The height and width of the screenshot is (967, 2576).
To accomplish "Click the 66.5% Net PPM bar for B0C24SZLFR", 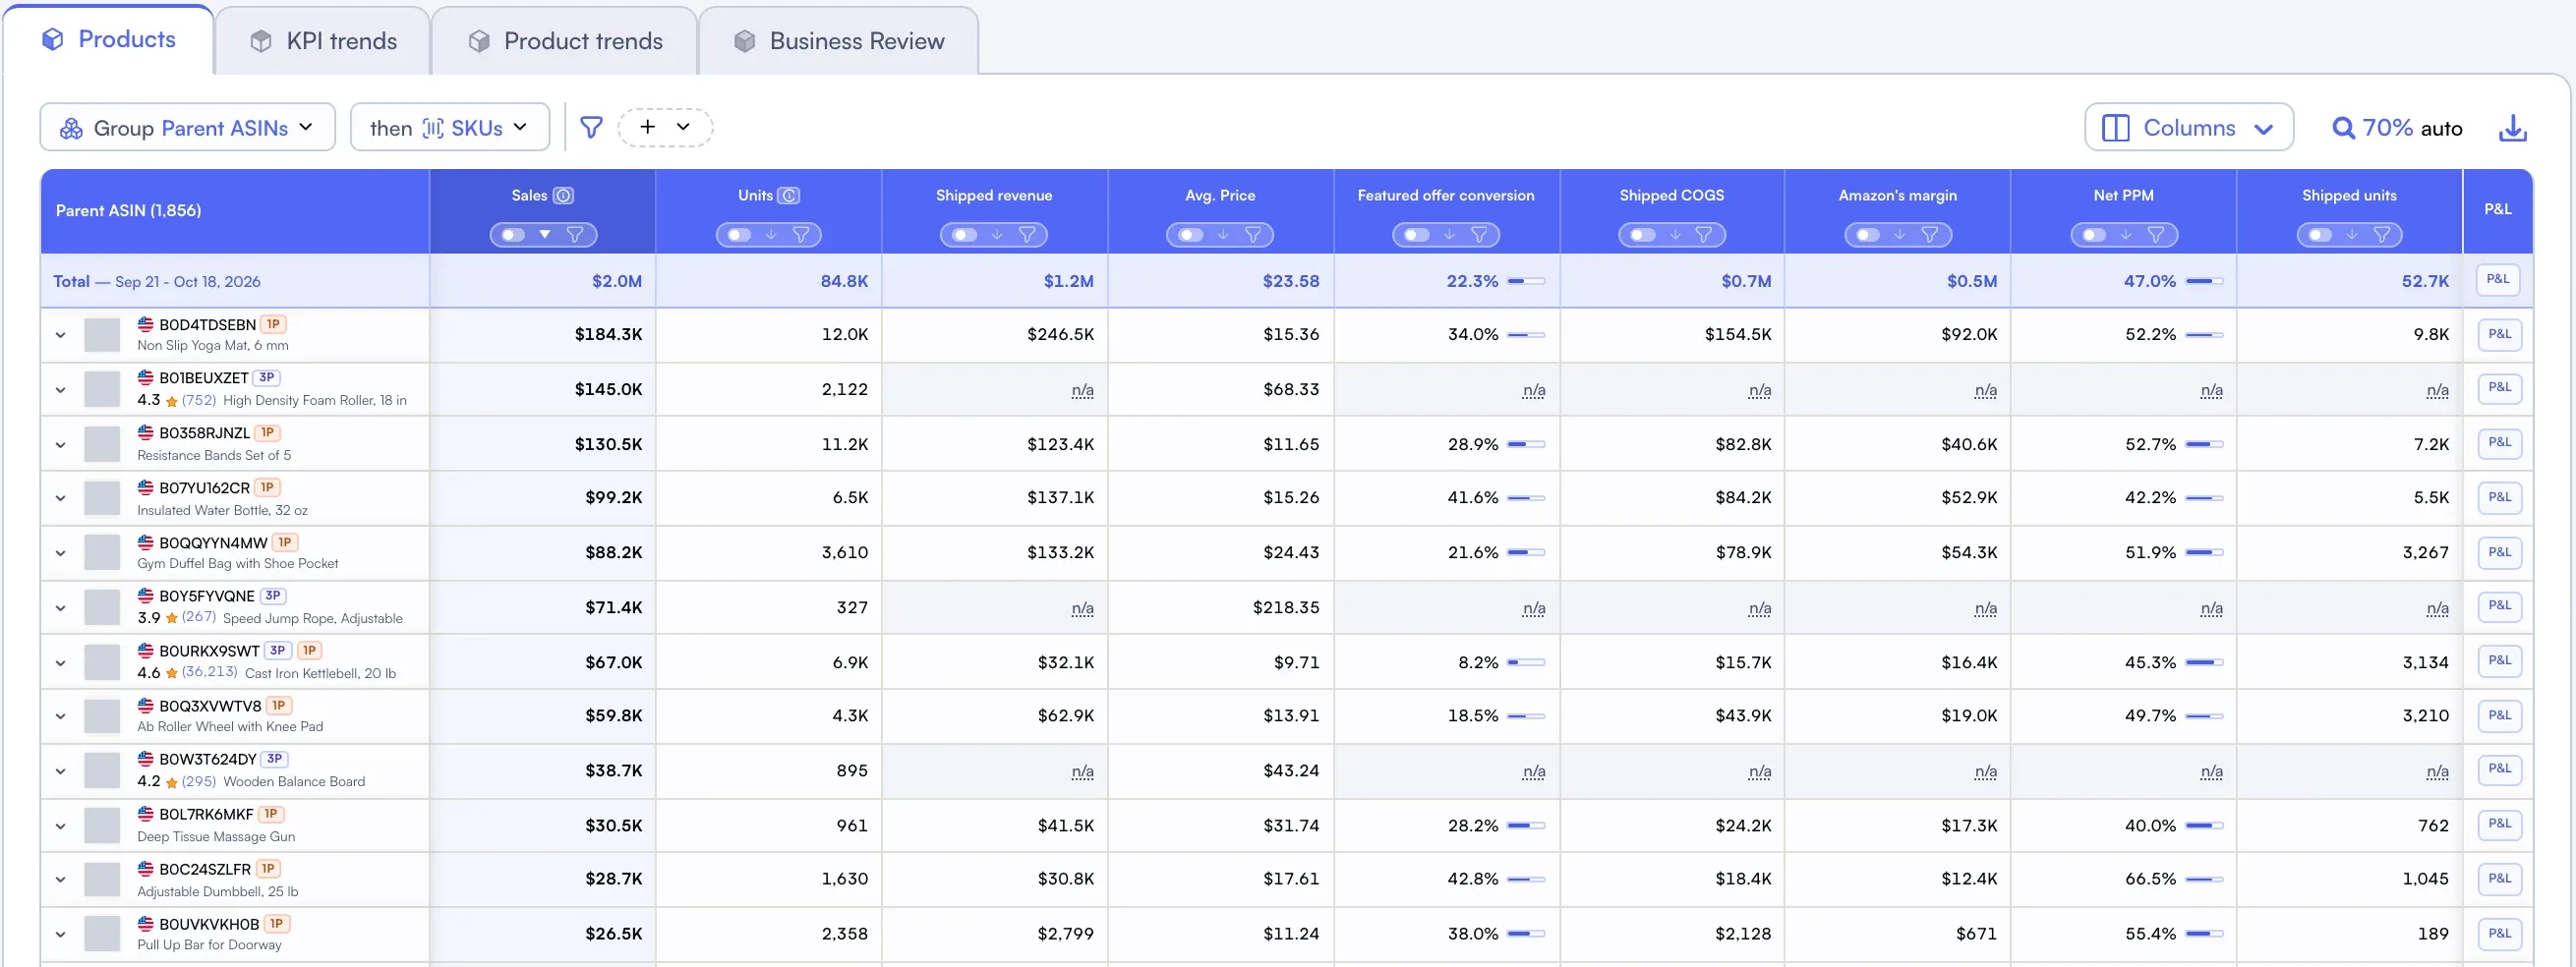I will point(2204,879).
